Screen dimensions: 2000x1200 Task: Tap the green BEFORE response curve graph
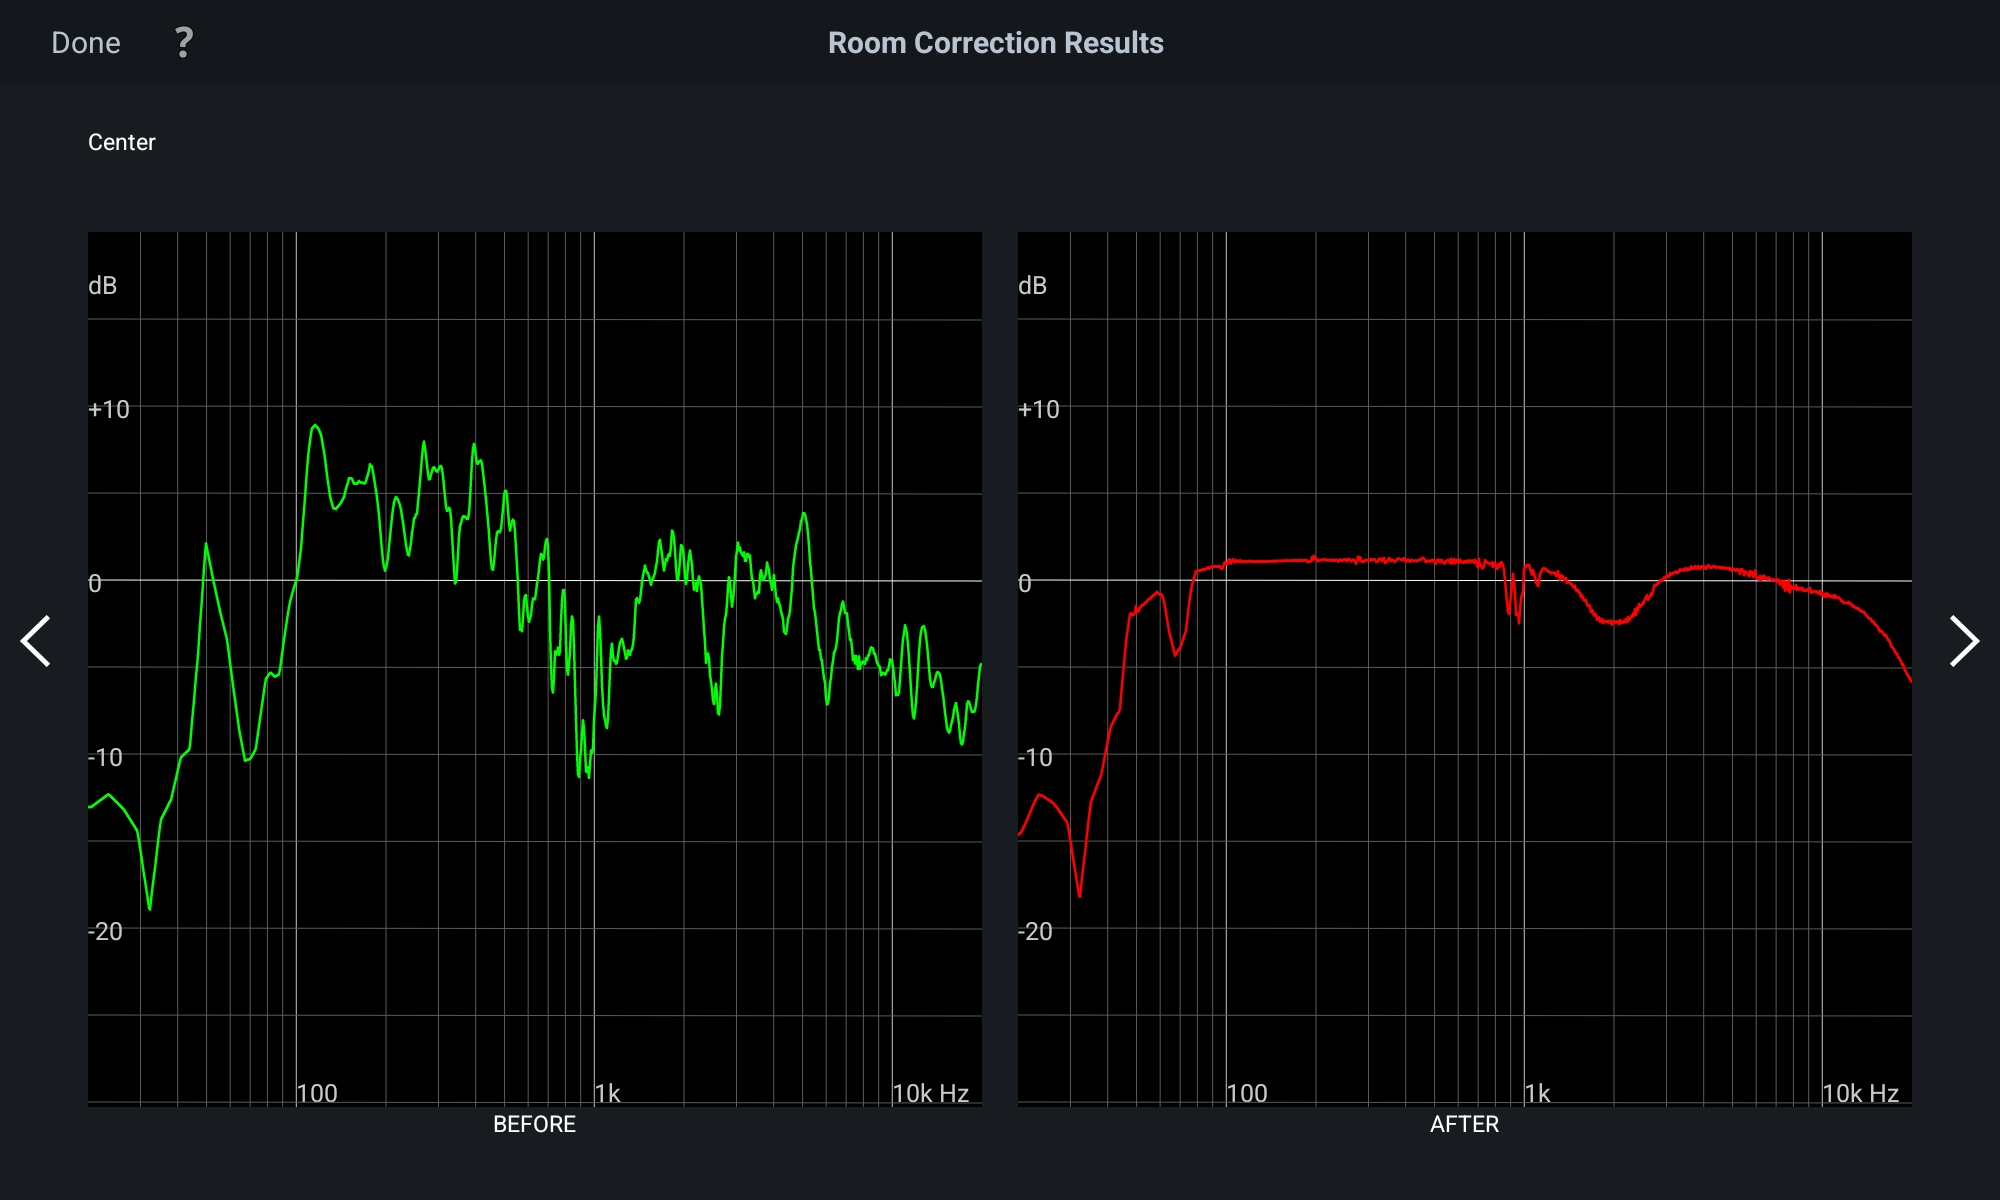coord(535,668)
